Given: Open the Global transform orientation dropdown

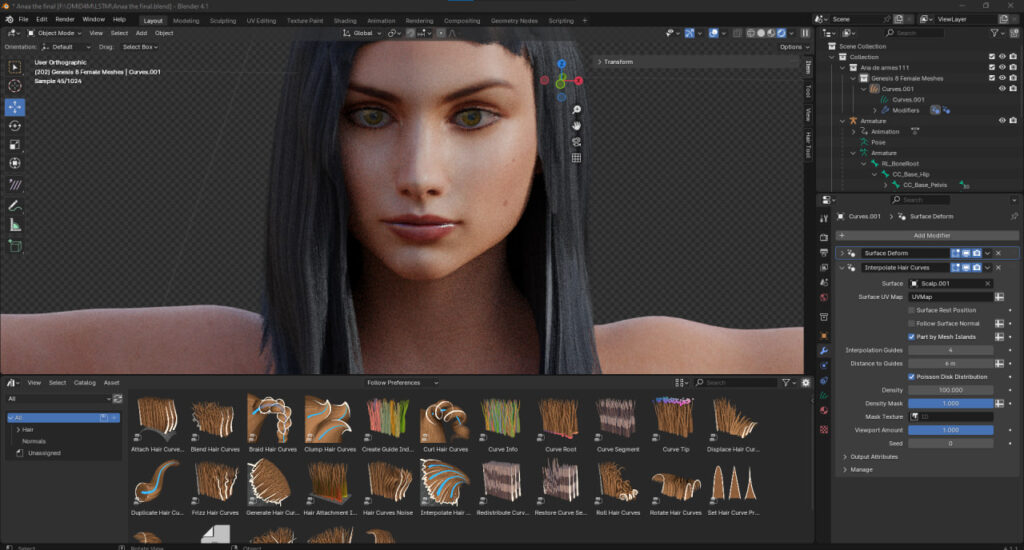Looking at the screenshot, I should coord(362,33).
